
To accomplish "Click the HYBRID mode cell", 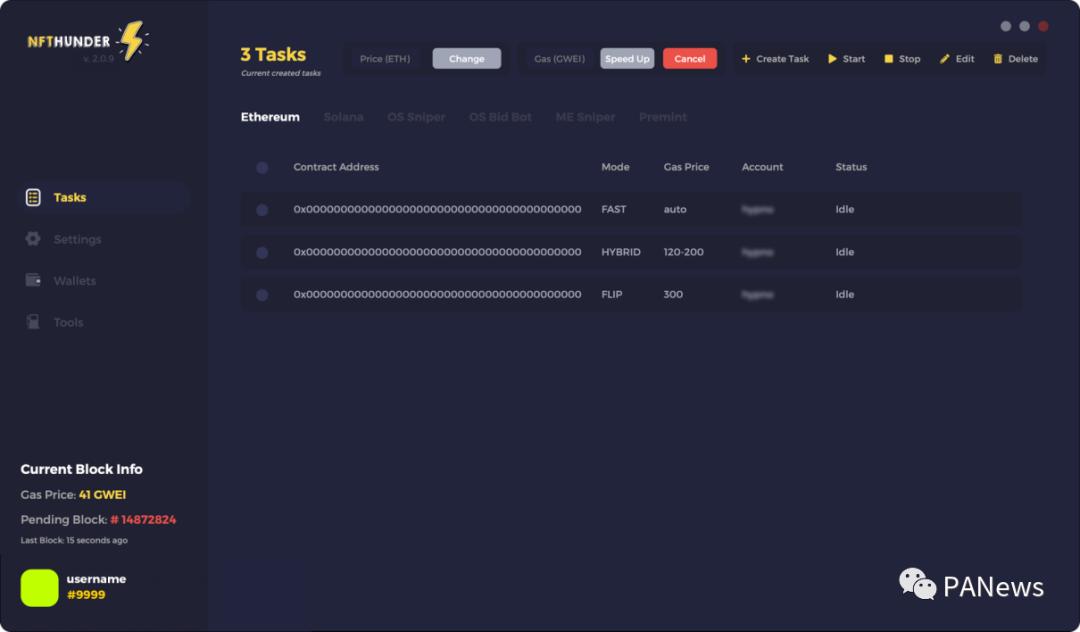I will tap(621, 252).
